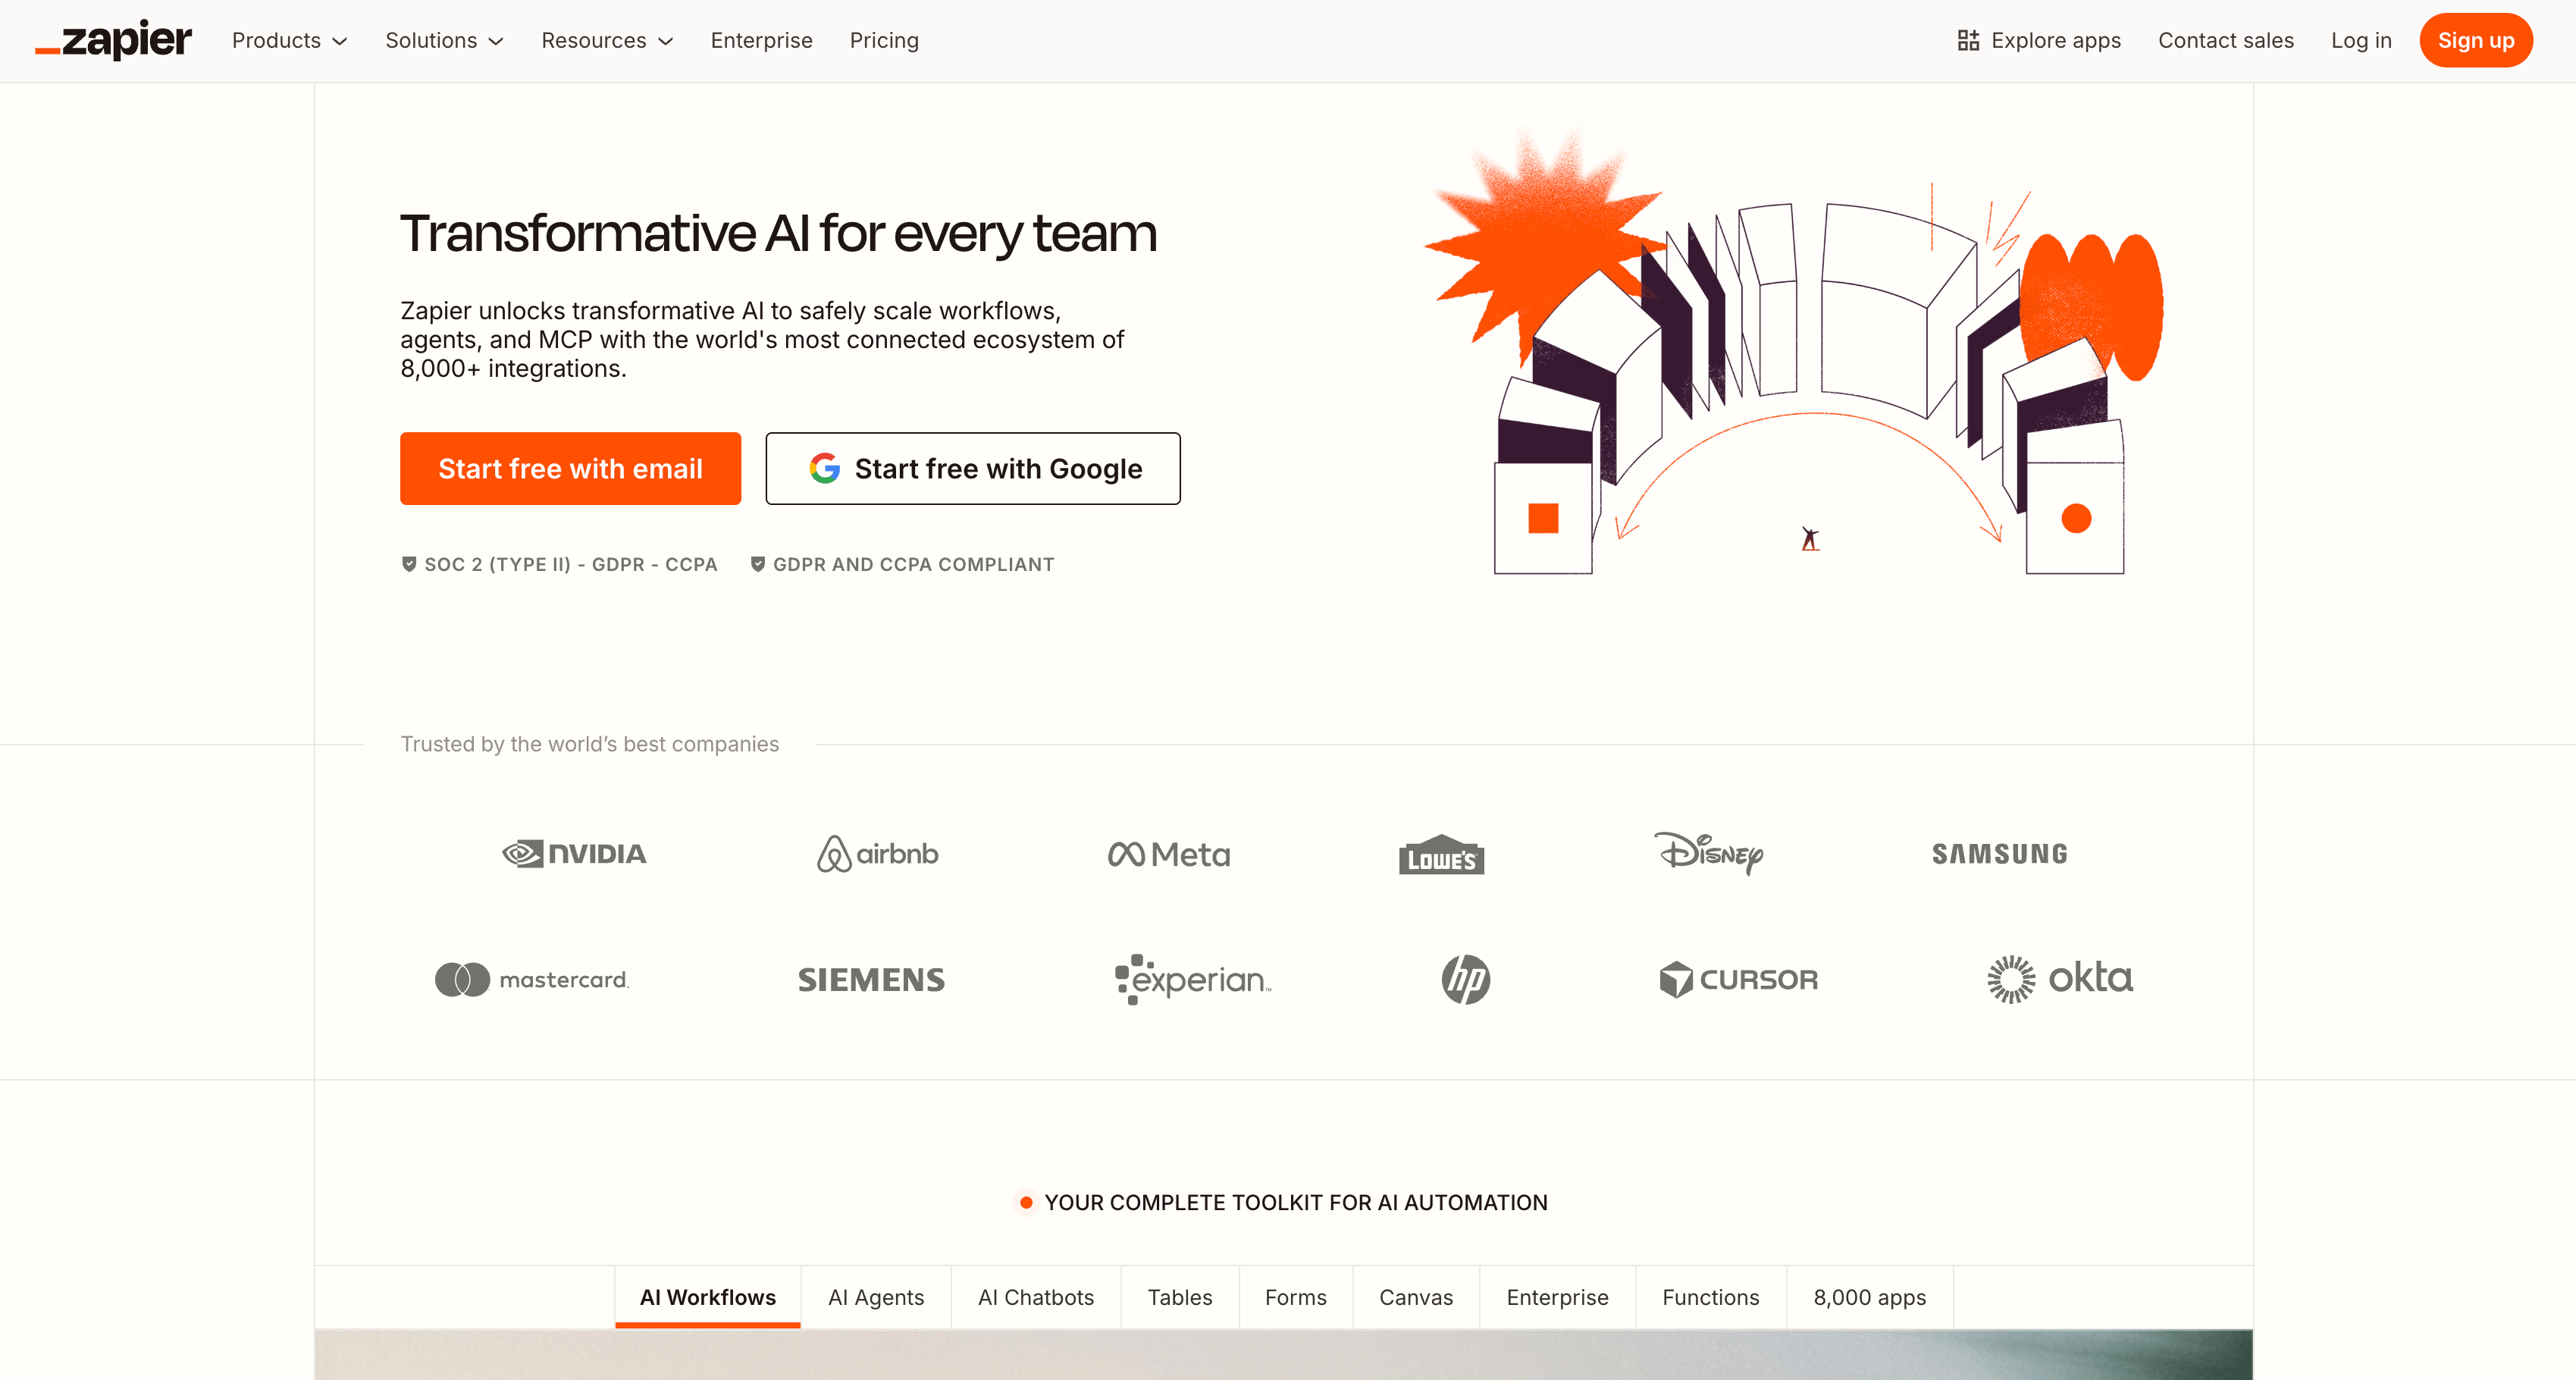Open the Enterprise page from the navbar

(x=761, y=41)
